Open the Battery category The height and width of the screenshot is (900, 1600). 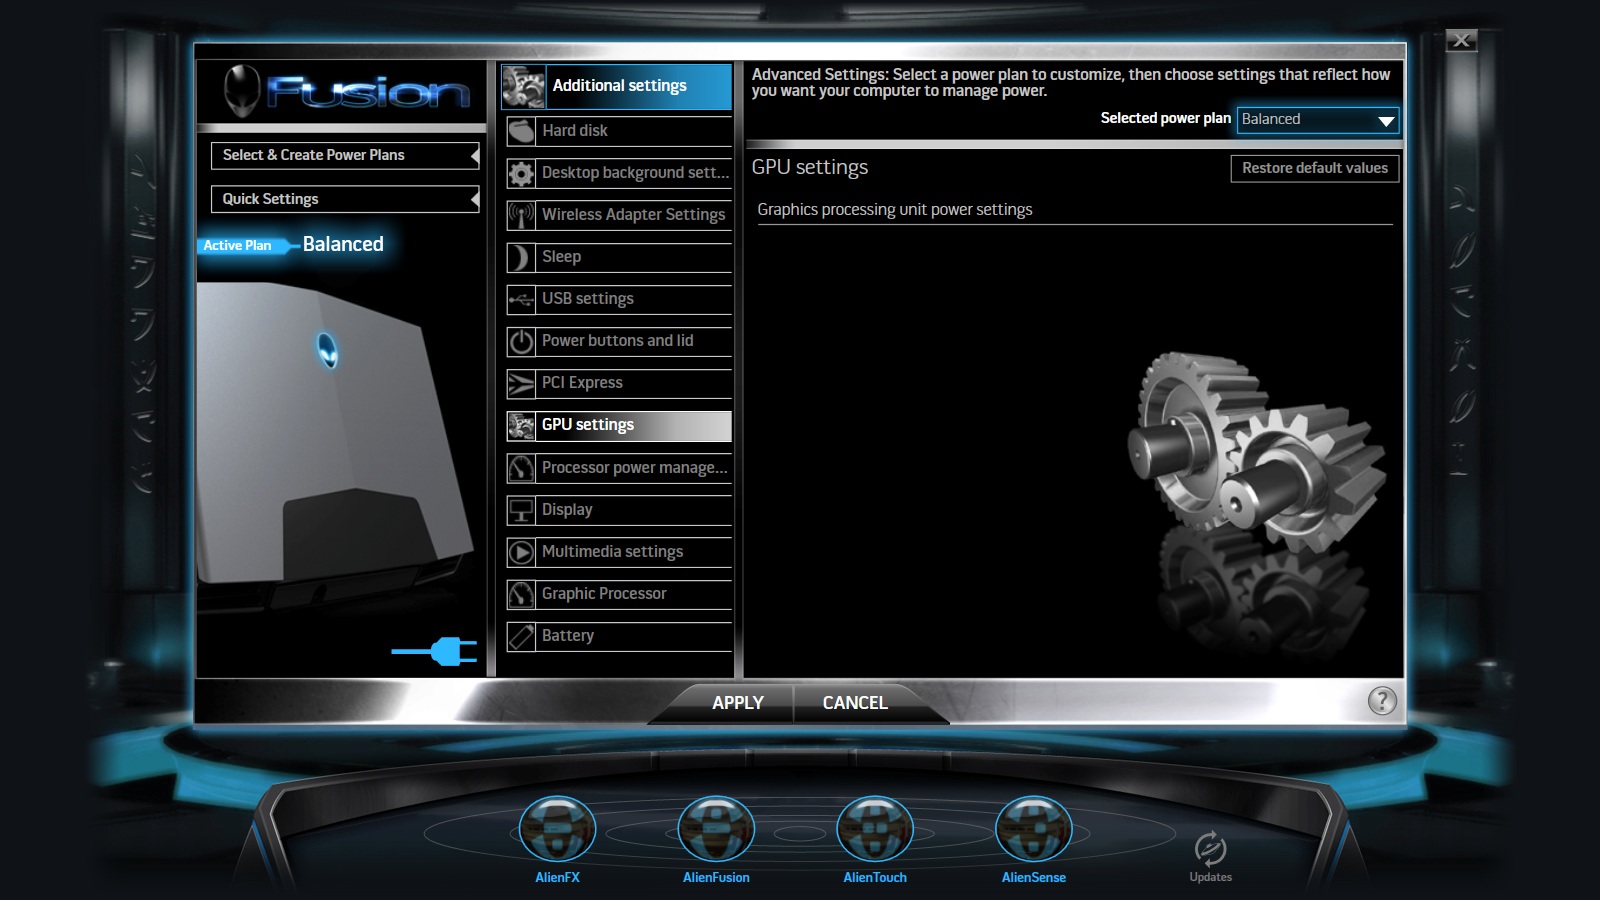pyautogui.click(x=619, y=636)
